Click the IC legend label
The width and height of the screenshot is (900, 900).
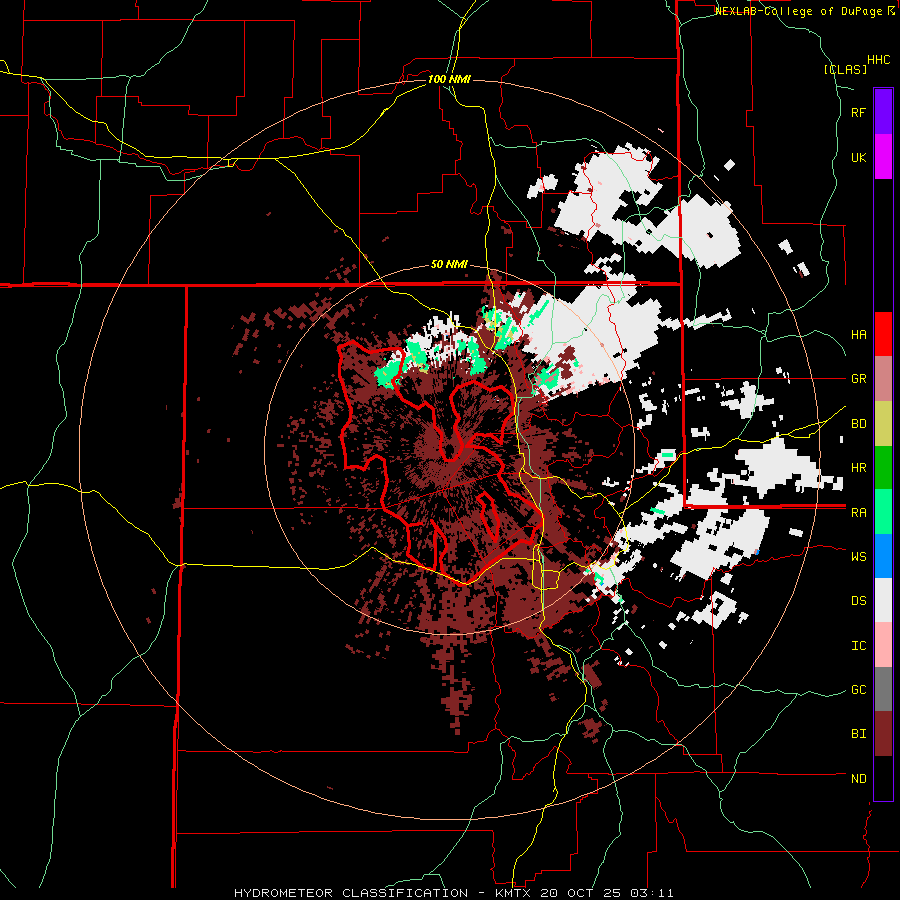(x=858, y=645)
